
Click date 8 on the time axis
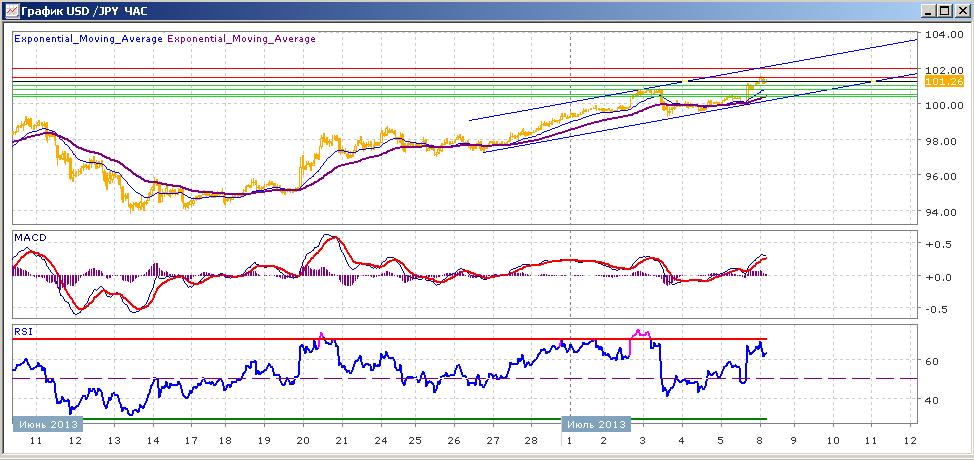759,440
